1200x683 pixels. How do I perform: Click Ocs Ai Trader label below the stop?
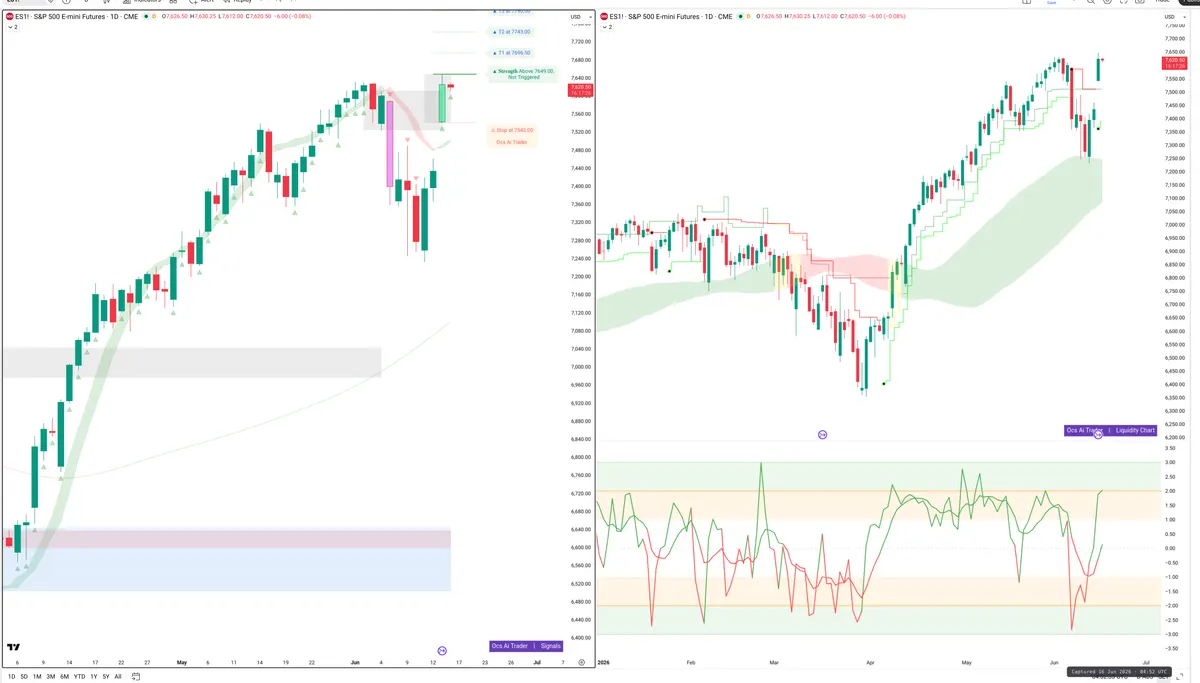click(512, 142)
